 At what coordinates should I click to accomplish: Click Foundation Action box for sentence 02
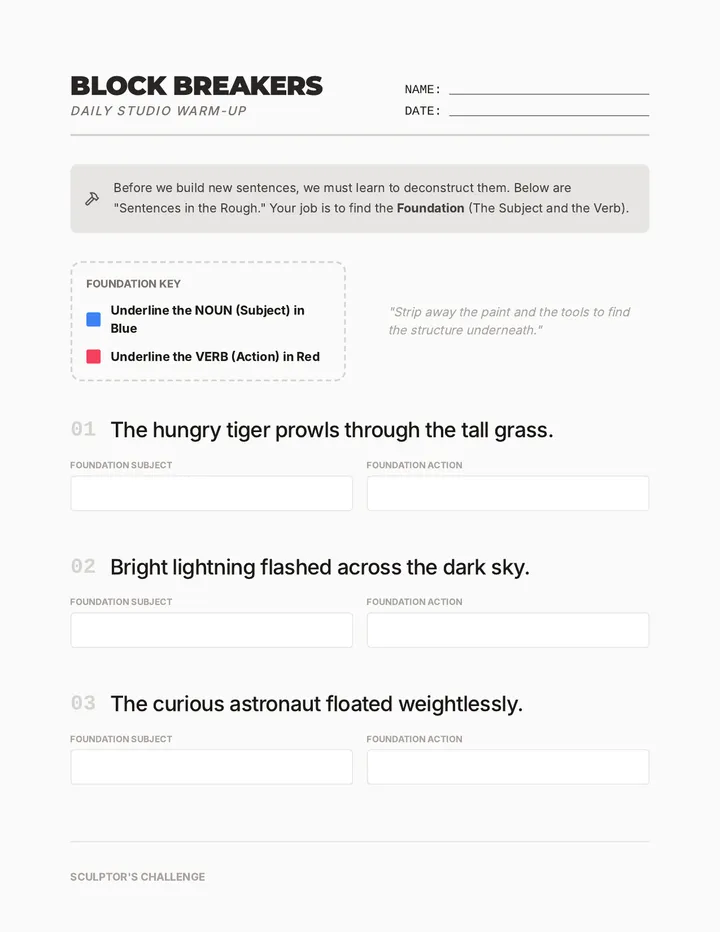pyautogui.click(x=508, y=630)
